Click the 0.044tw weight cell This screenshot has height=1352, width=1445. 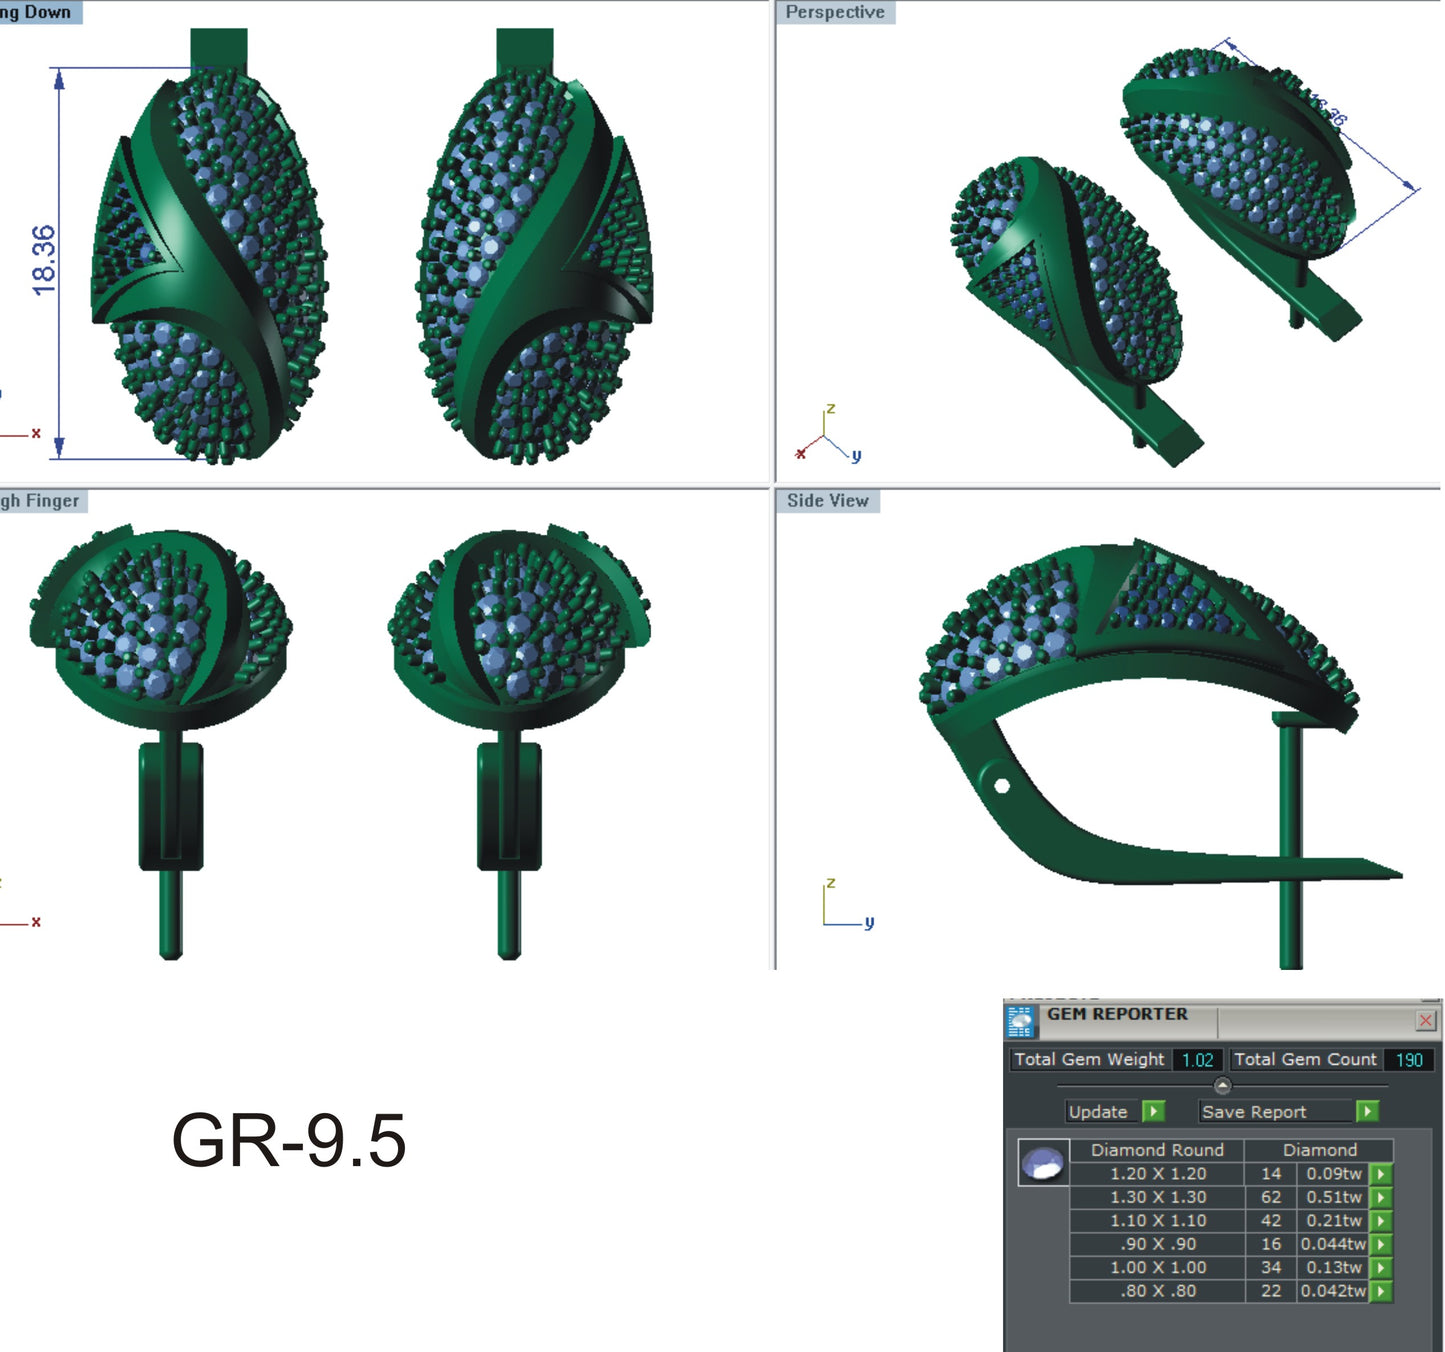[x=1333, y=1244]
